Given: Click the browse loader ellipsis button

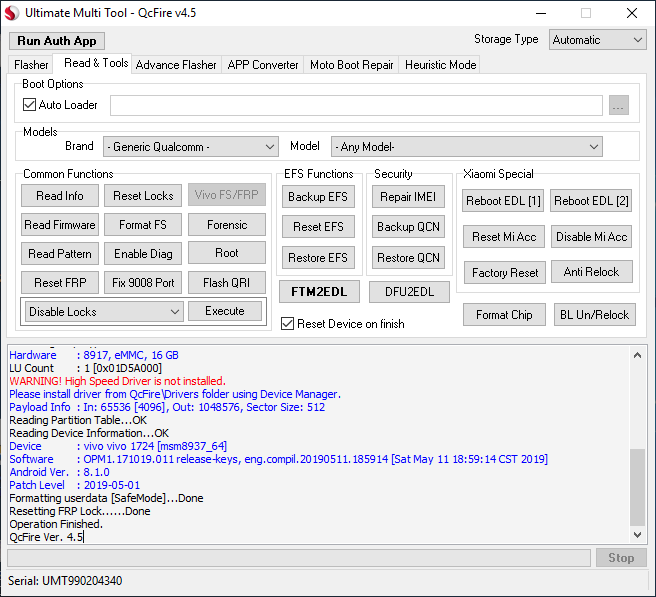Looking at the screenshot, I should [x=618, y=105].
